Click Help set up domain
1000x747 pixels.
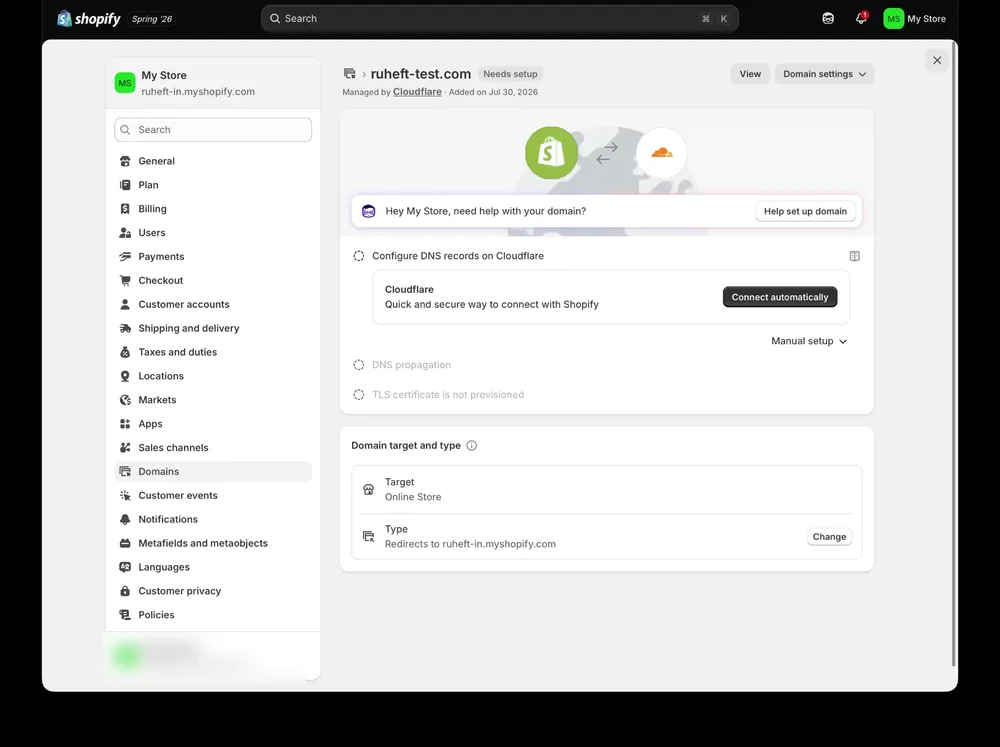point(805,211)
